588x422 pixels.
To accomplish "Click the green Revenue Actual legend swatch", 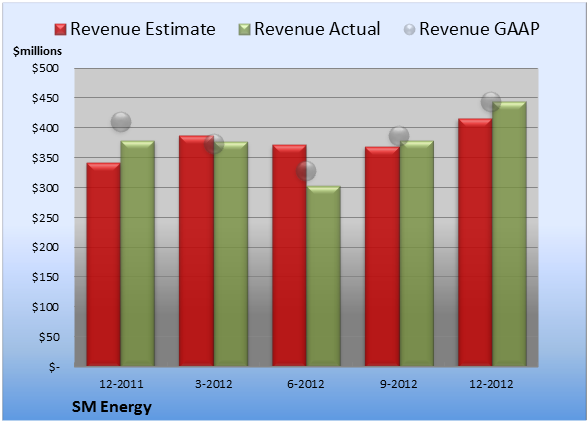I will [244, 30].
